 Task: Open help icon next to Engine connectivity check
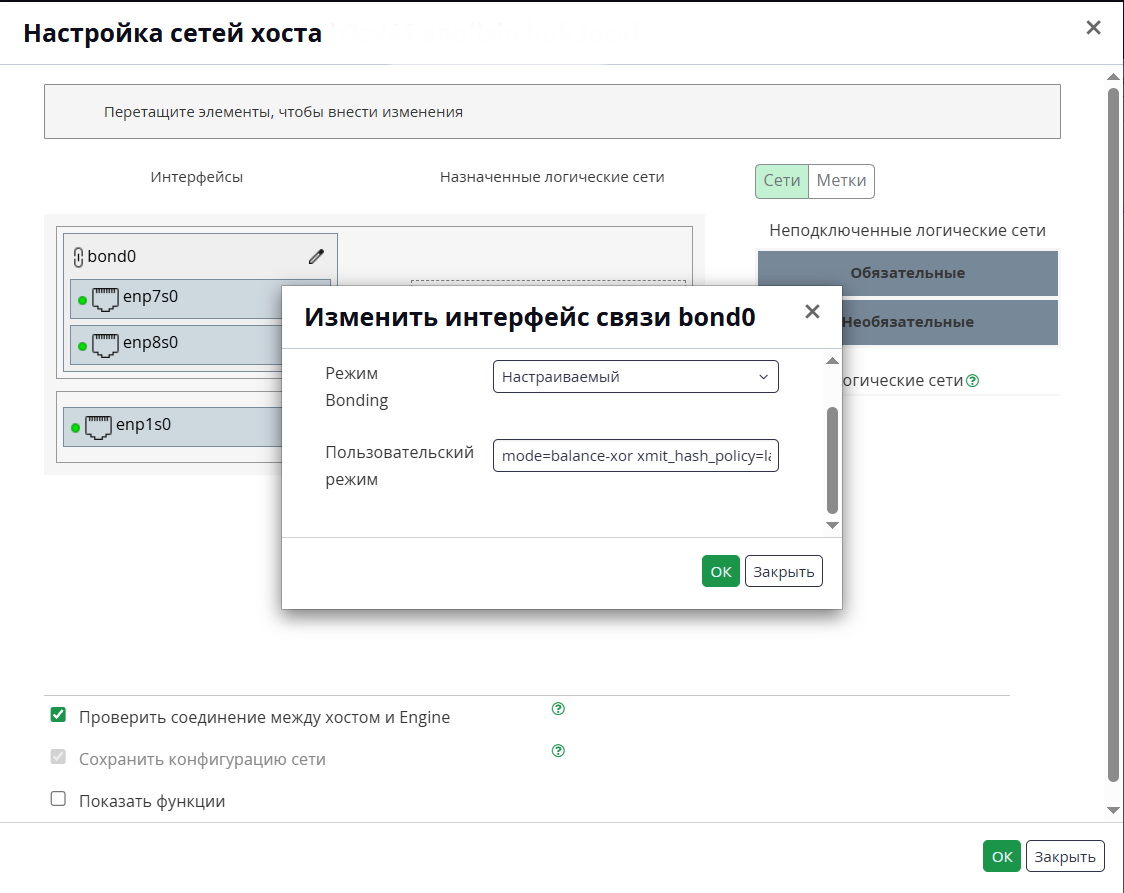558,709
